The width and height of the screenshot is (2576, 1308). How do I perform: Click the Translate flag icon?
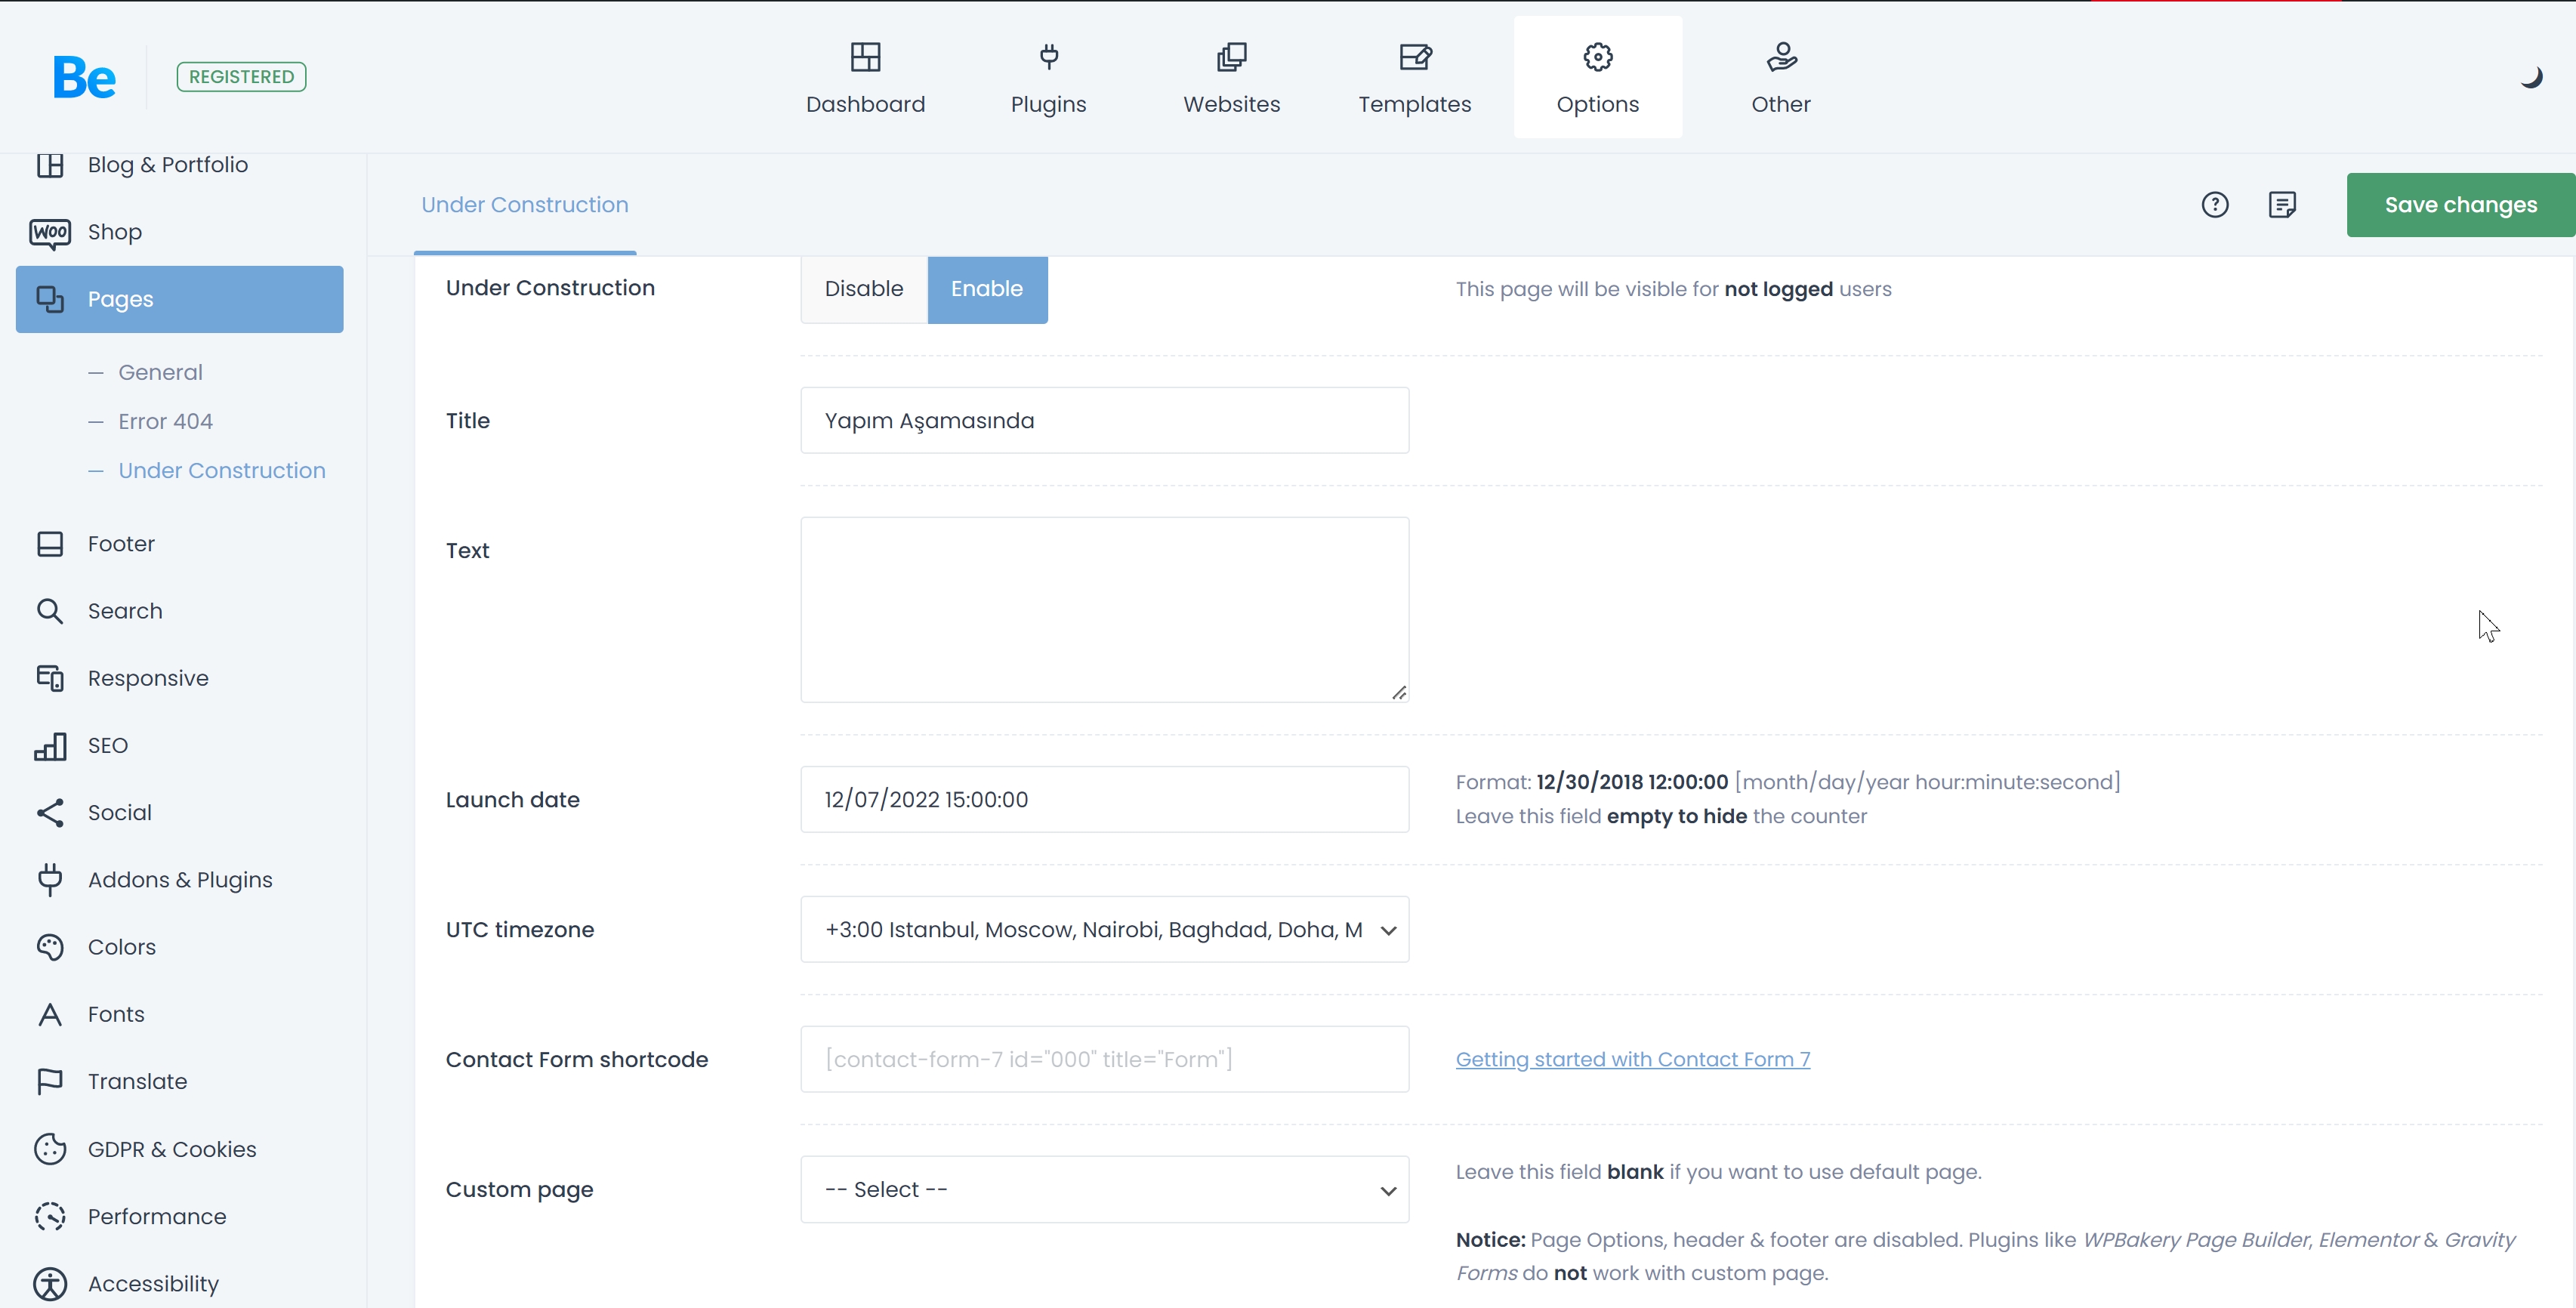50,1082
